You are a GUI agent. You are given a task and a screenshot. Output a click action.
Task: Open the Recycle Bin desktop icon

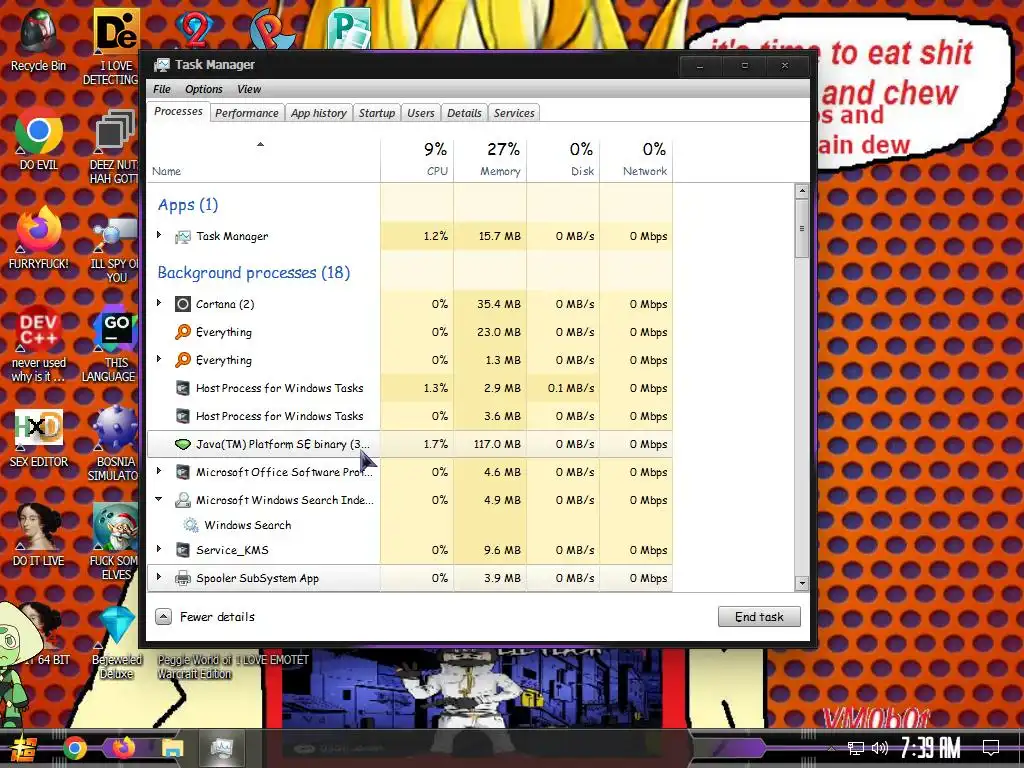[x=38, y=39]
